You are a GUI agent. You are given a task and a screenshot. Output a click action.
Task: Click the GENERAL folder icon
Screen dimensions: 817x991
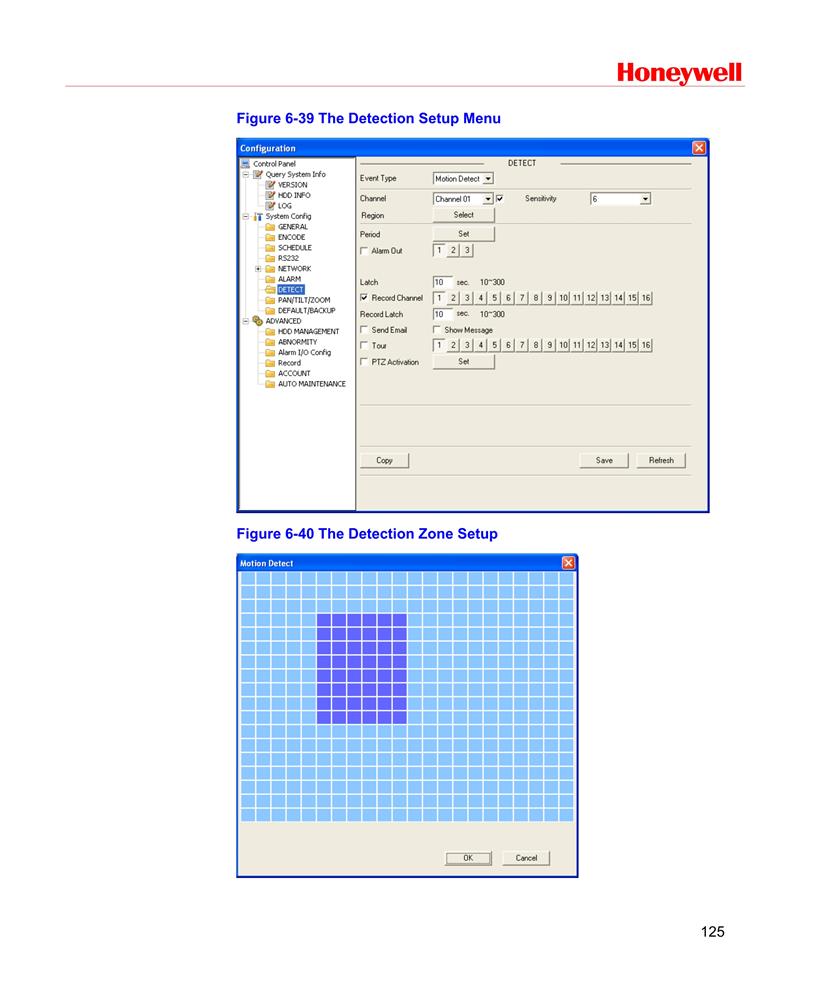[270, 227]
